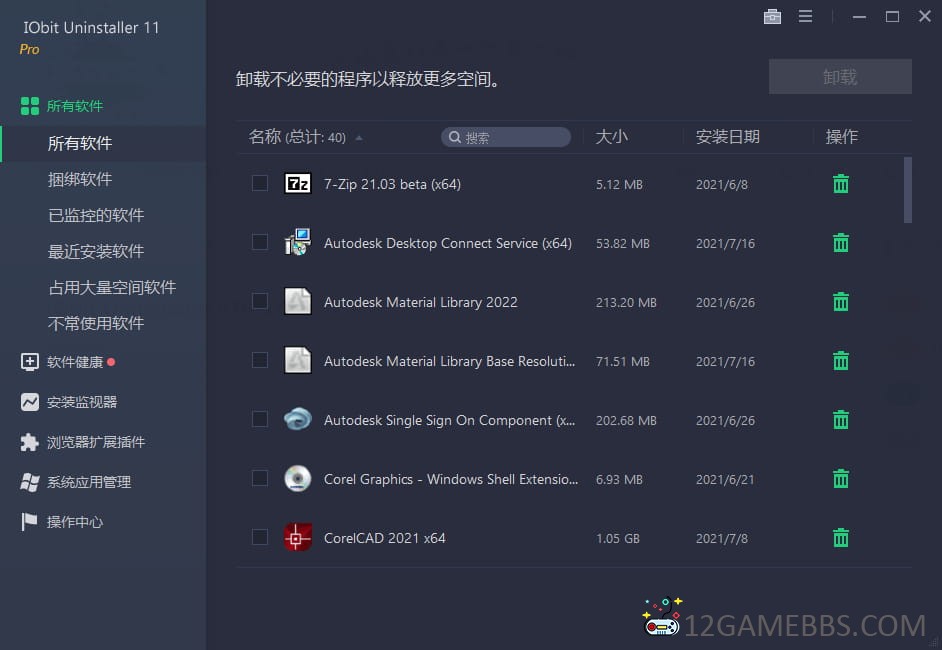Open 捆绑软件 in the sidebar
The width and height of the screenshot is (942, 650).
[x=80, y=180]
